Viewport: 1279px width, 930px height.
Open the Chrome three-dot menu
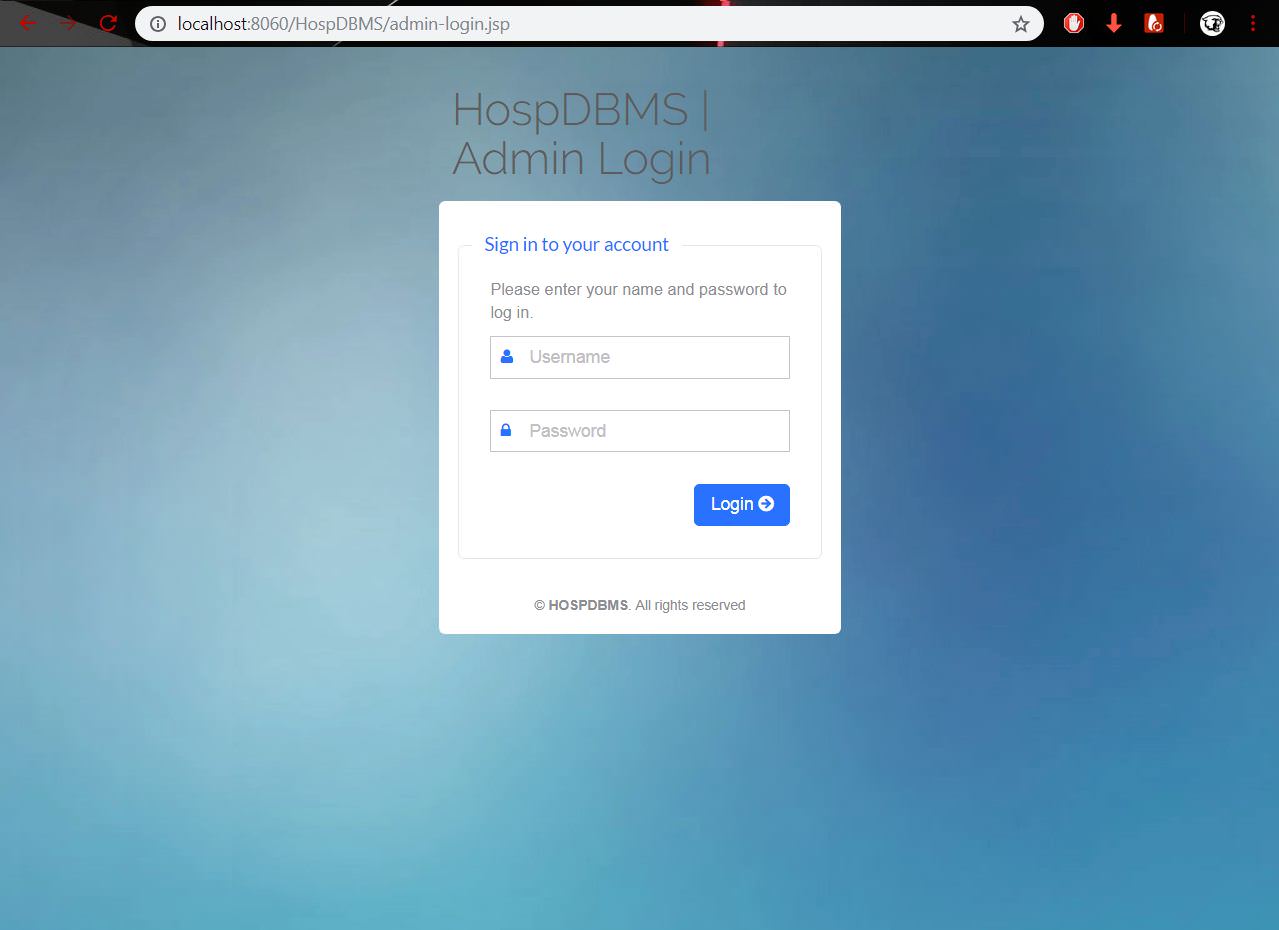1253,24
